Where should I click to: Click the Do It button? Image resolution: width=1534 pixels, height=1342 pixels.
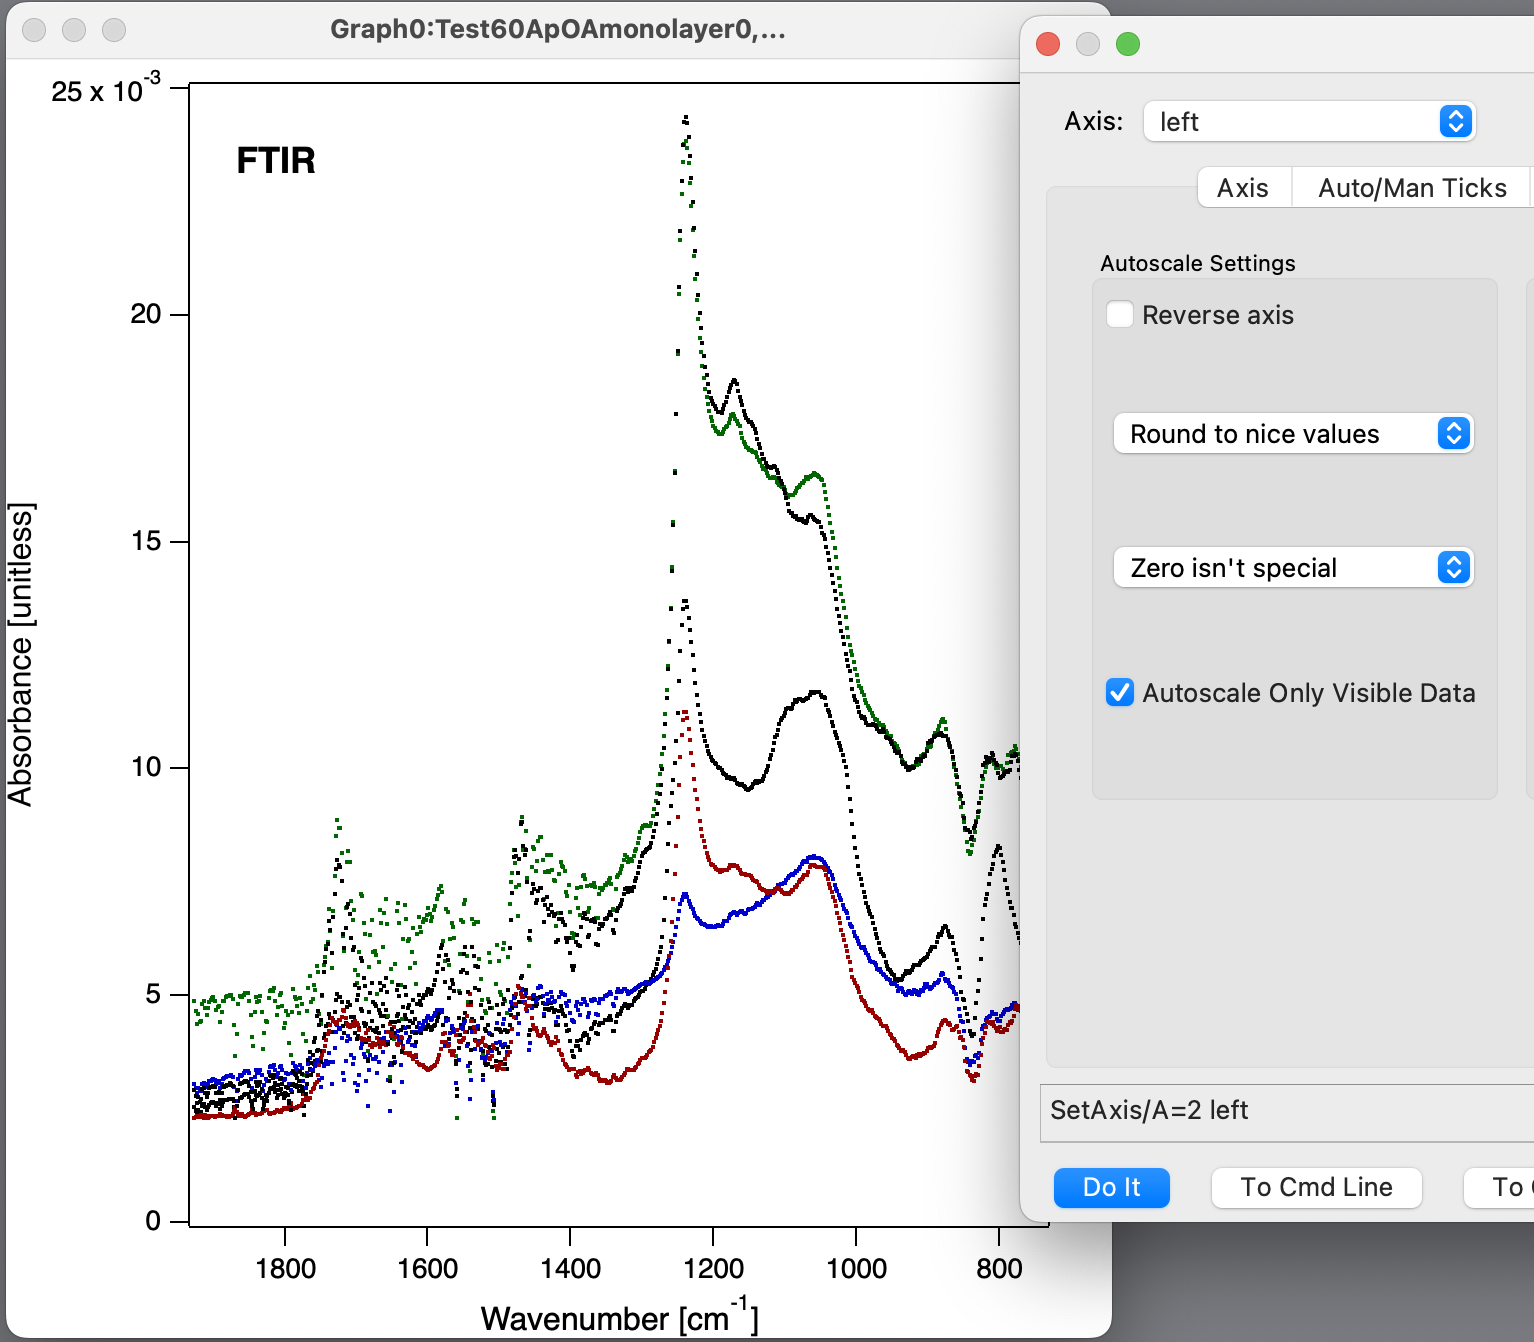pyautogui.click(x=1111, y=1187)
